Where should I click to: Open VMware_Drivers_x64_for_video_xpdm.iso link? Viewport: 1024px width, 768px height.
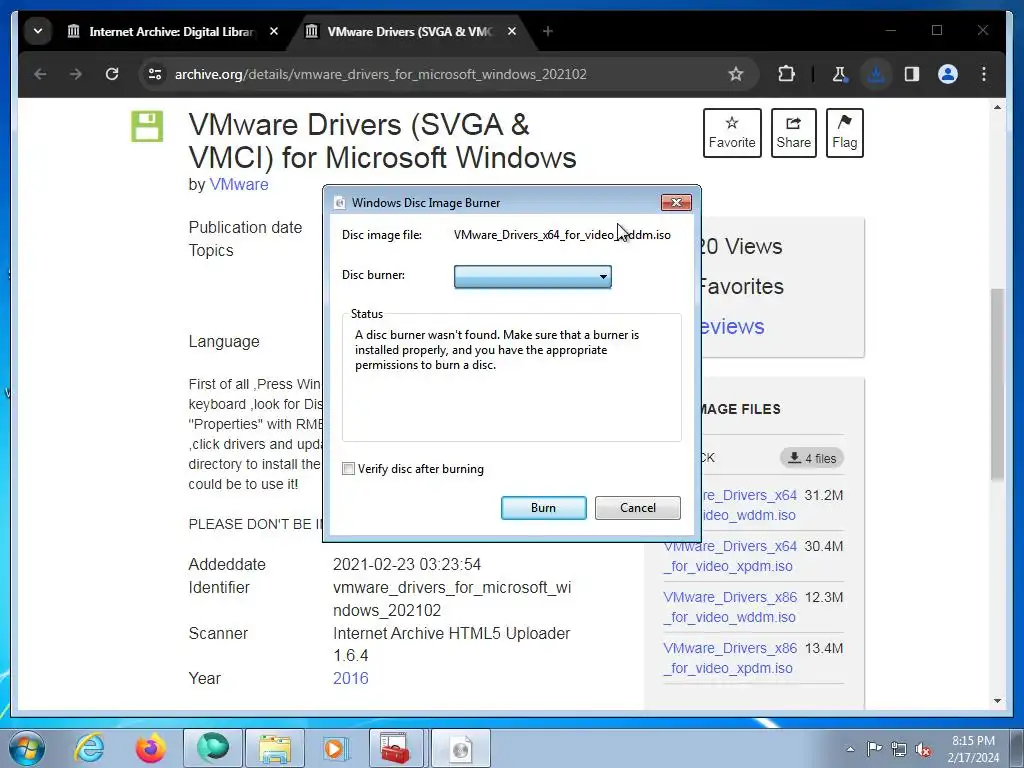(x=730, y=556)
